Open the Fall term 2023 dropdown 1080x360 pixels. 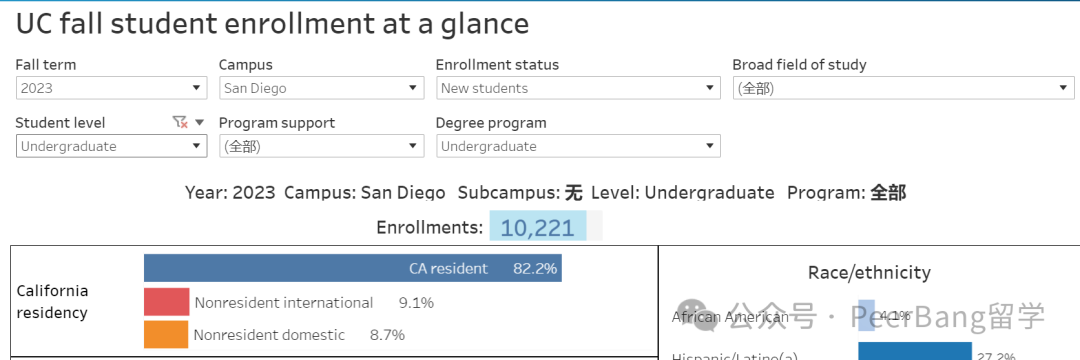(x=111, y=88)
